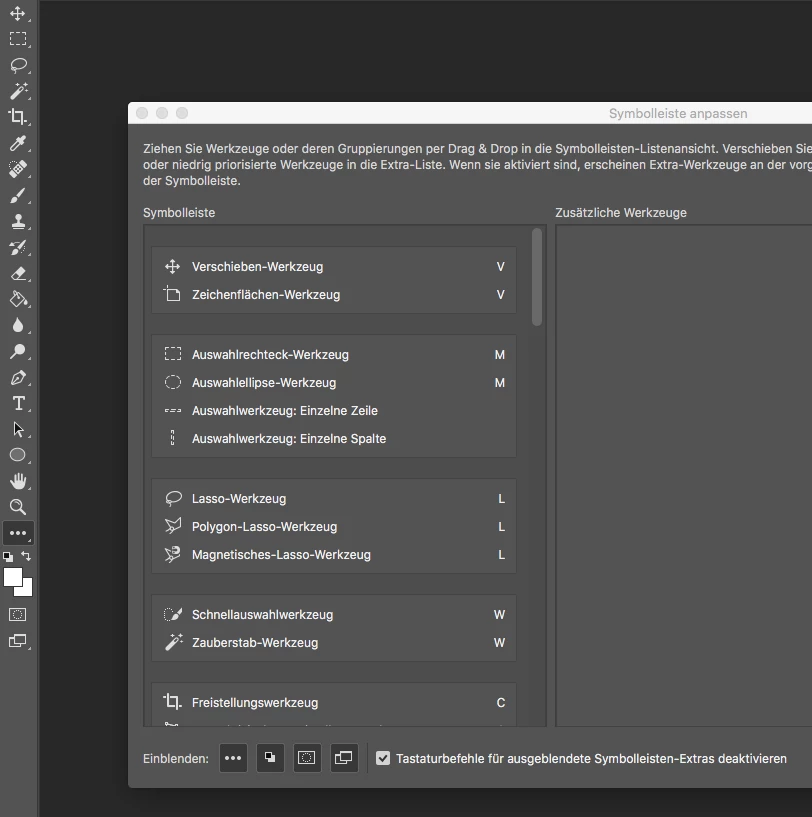Click the shortcut L of Lasso-Werkzeug
Viewport: 812px width, 817px height.
click(x=501, y=499)
